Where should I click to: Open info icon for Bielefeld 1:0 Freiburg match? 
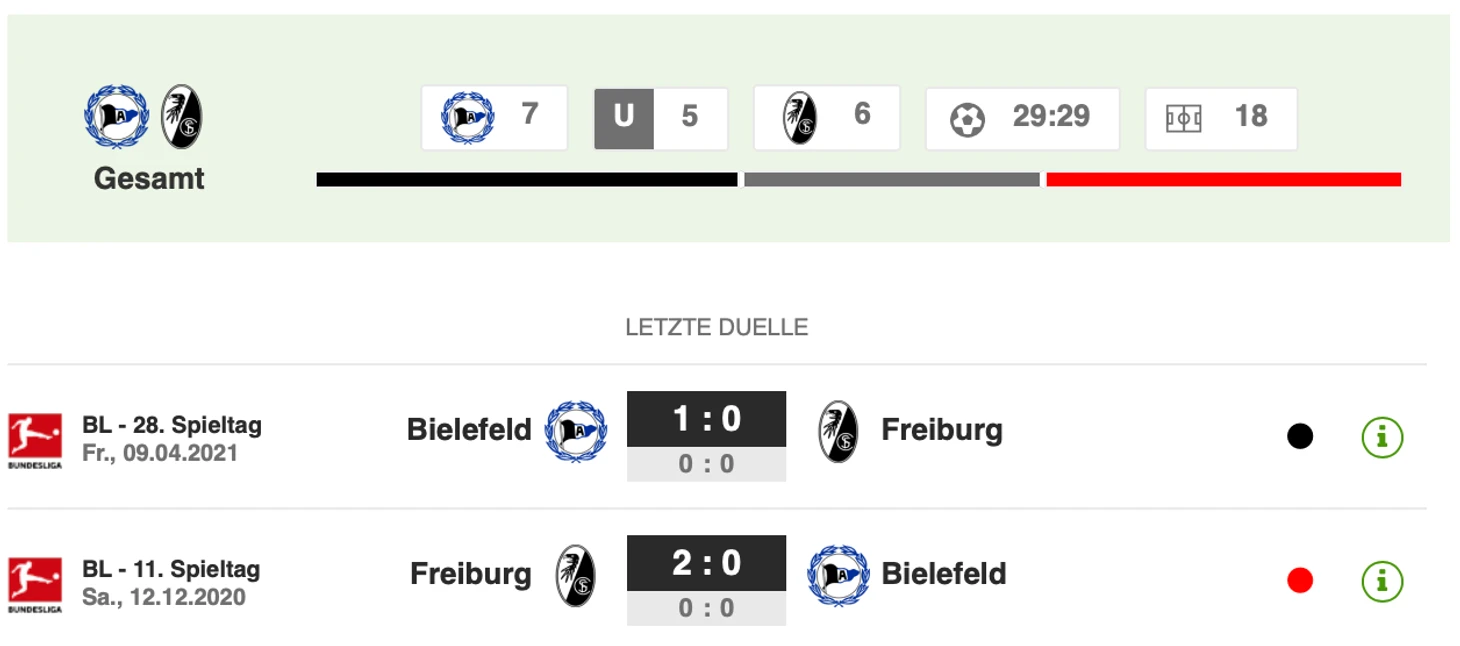coord(1383,437)
